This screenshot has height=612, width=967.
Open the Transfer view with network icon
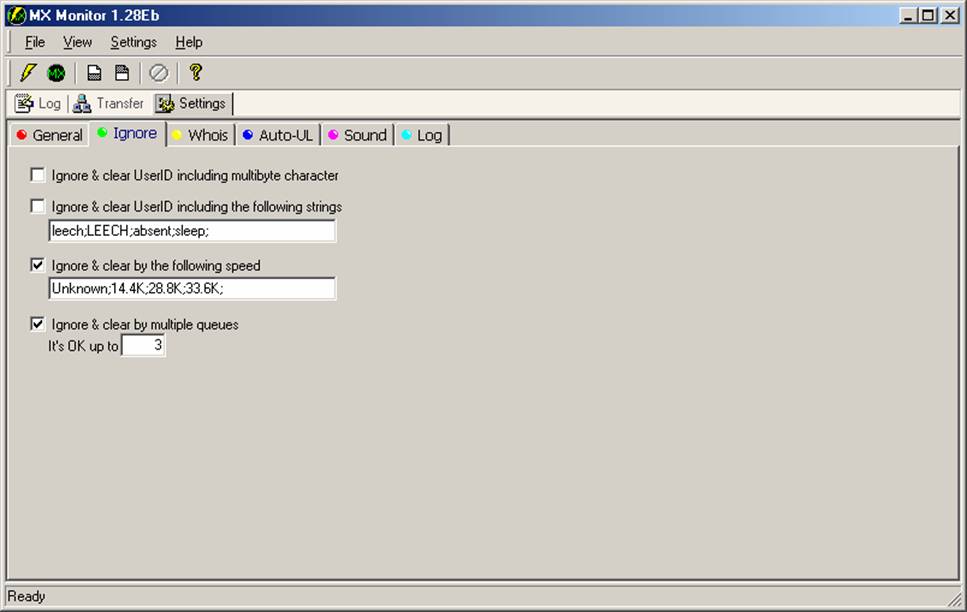(x=109, y=104)
